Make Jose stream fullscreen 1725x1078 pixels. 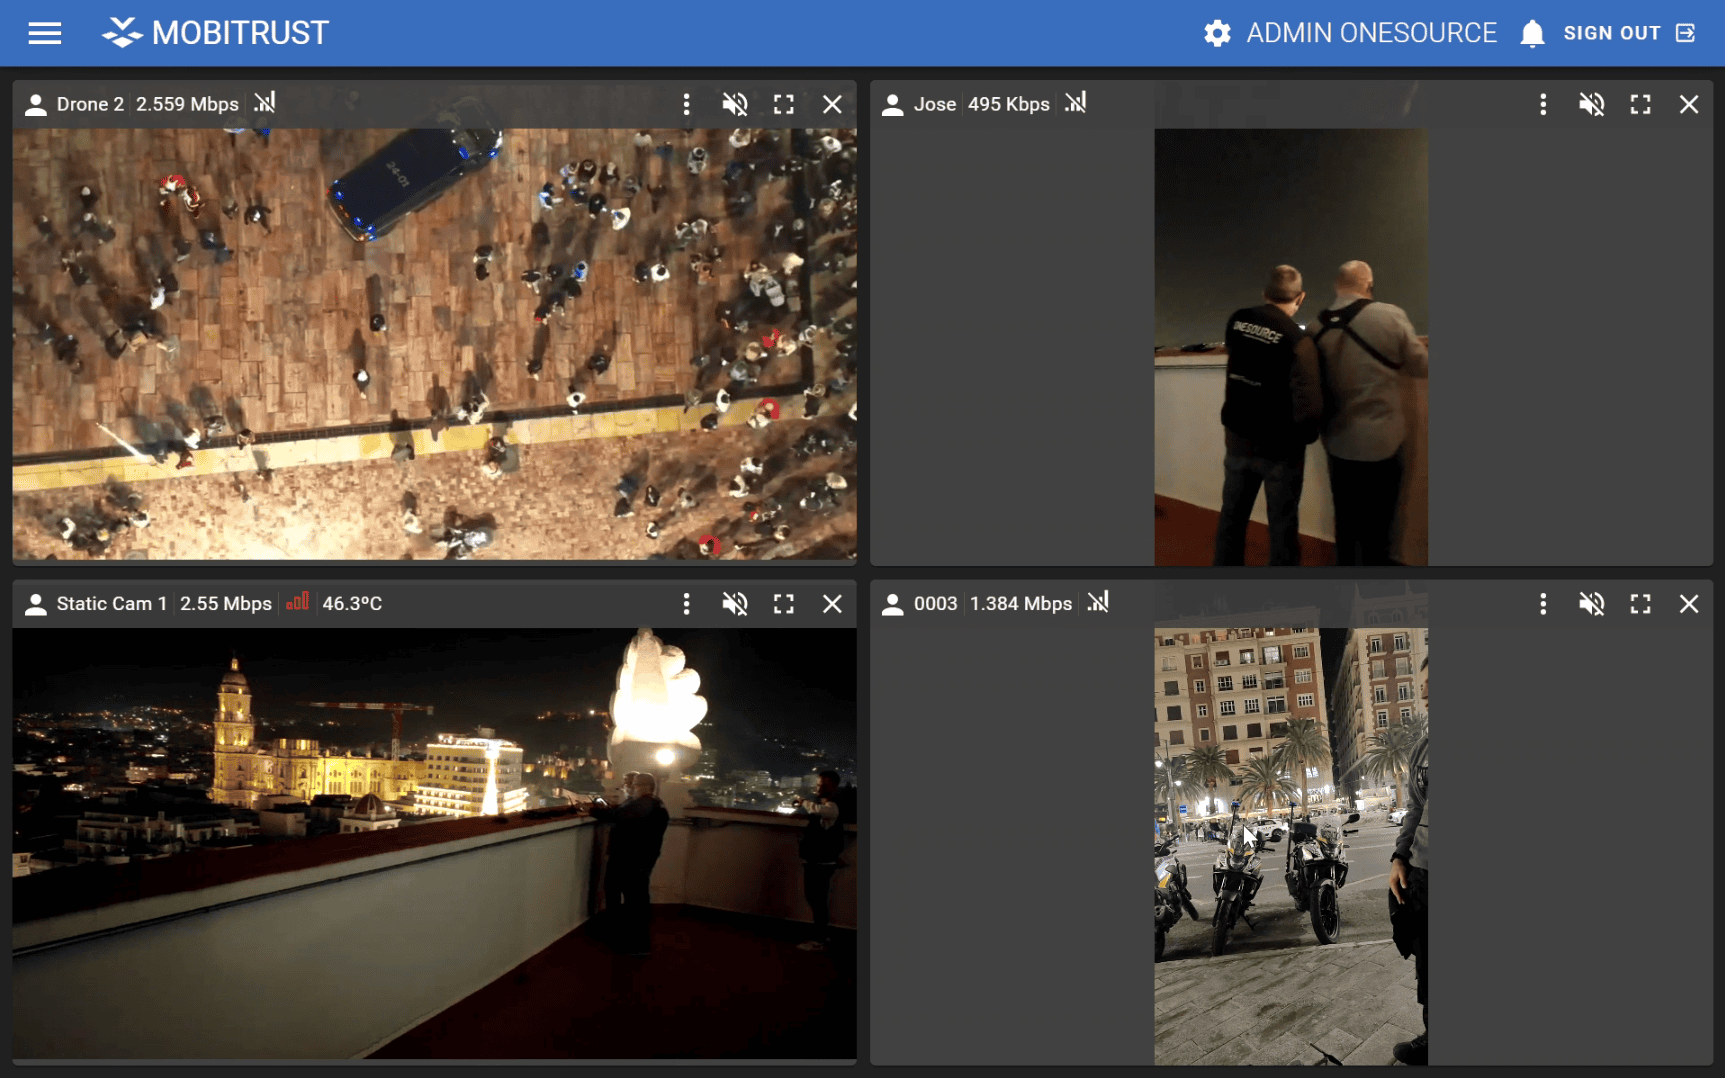pyautogui.click(x=1640, y=104)
